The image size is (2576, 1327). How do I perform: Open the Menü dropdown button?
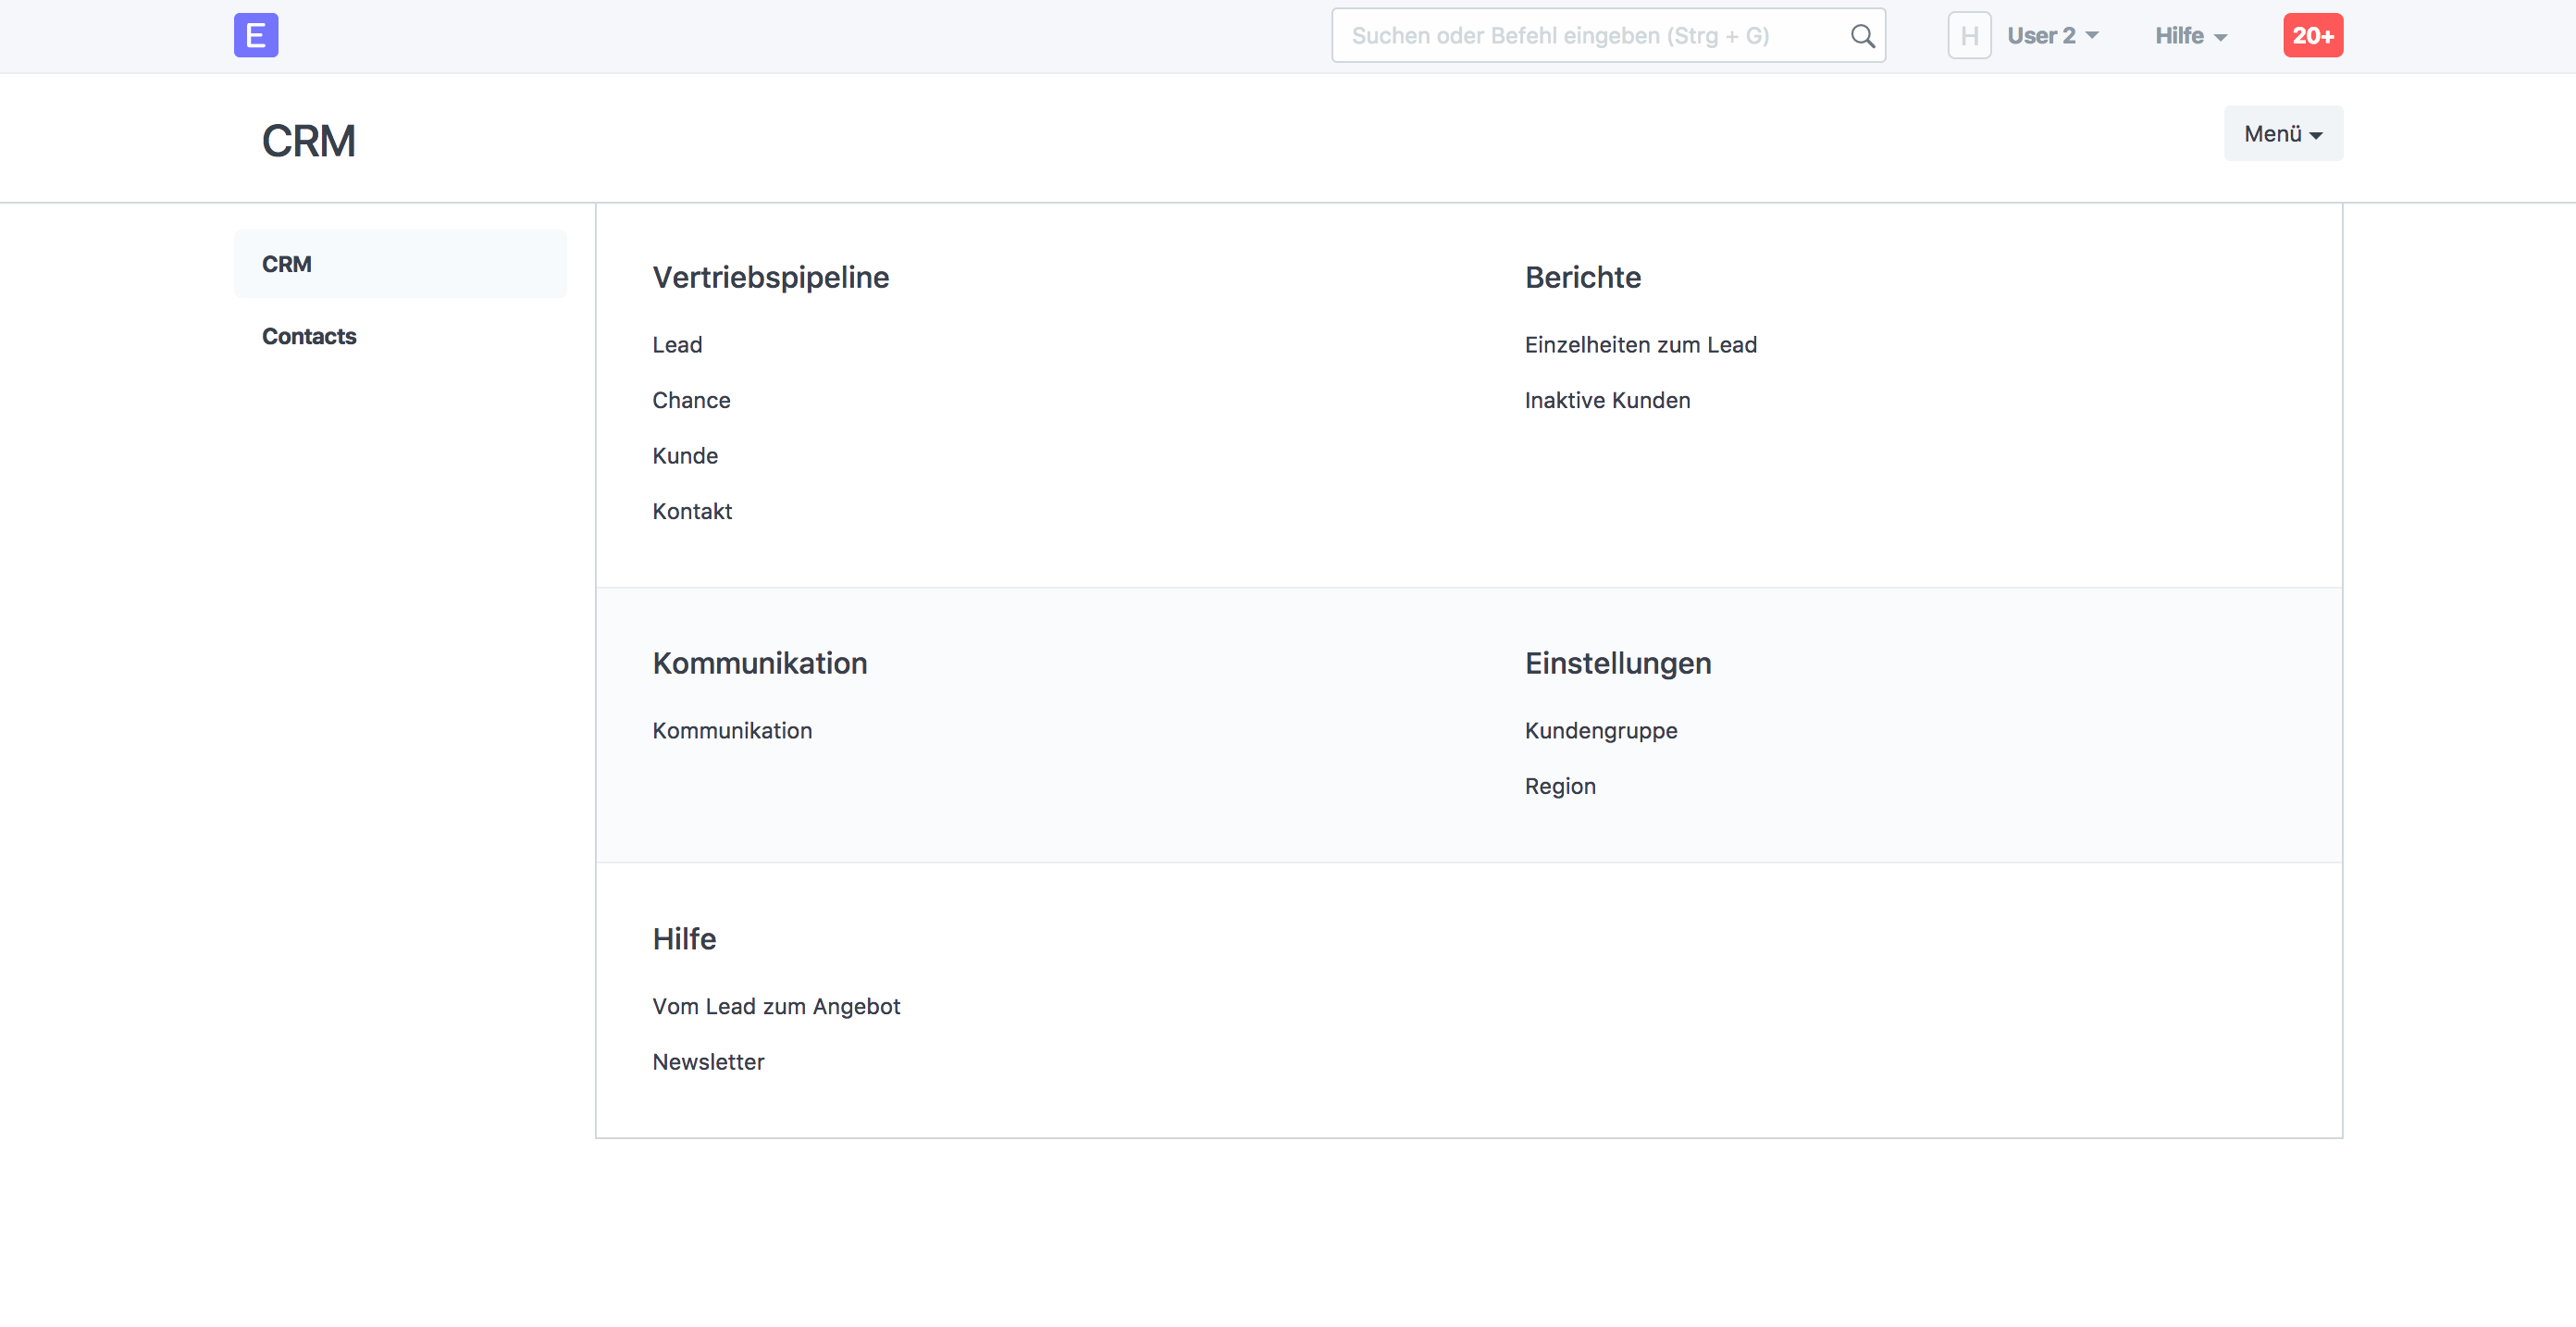pos(2283,132)
